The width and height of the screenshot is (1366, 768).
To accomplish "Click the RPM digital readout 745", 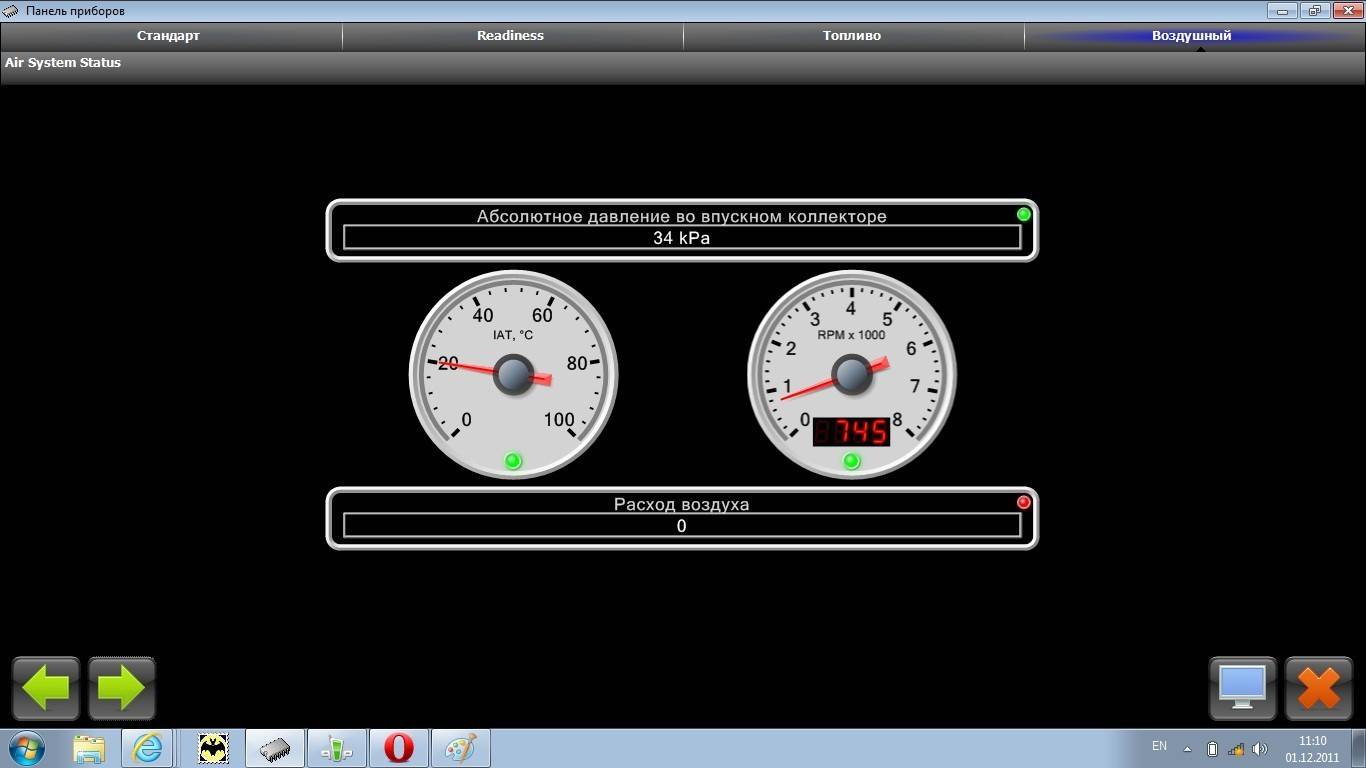I will click(851, 432).
